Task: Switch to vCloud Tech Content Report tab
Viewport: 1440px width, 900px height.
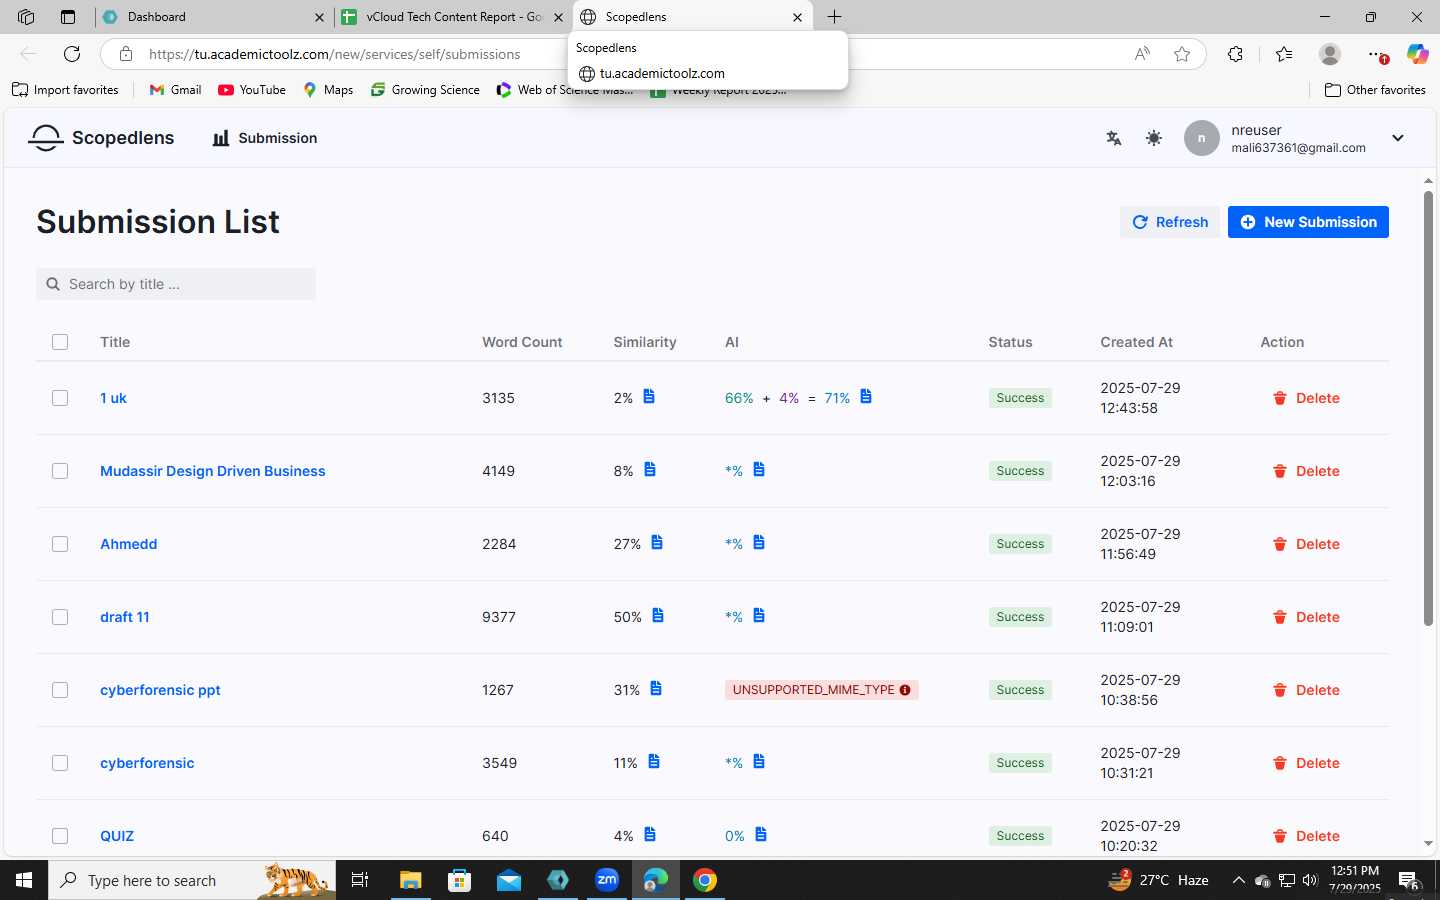Action: tap(453, 17)
